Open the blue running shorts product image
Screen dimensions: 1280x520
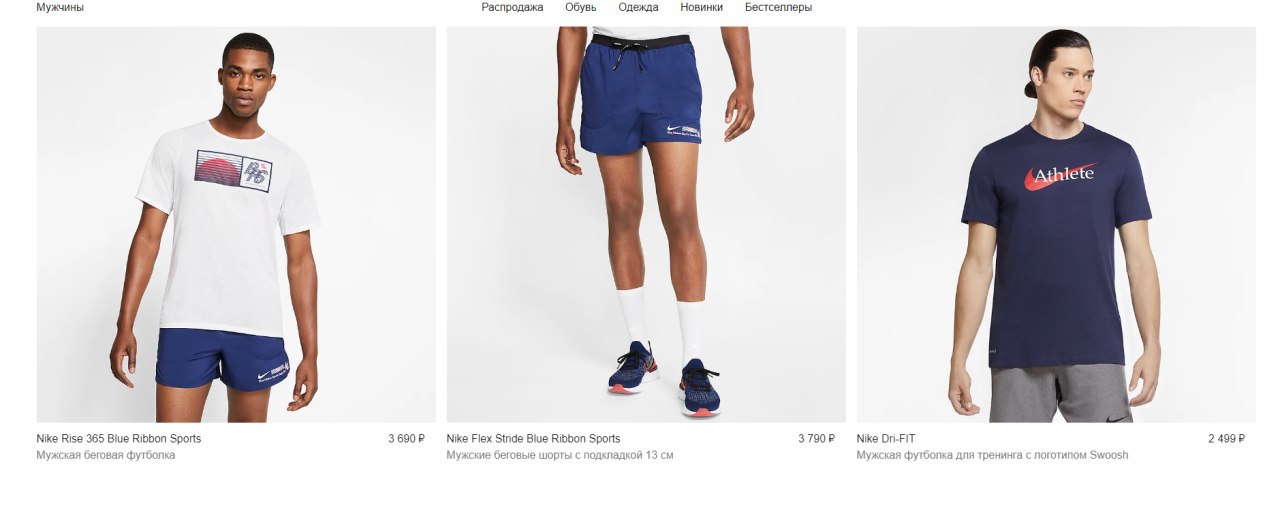646,224
